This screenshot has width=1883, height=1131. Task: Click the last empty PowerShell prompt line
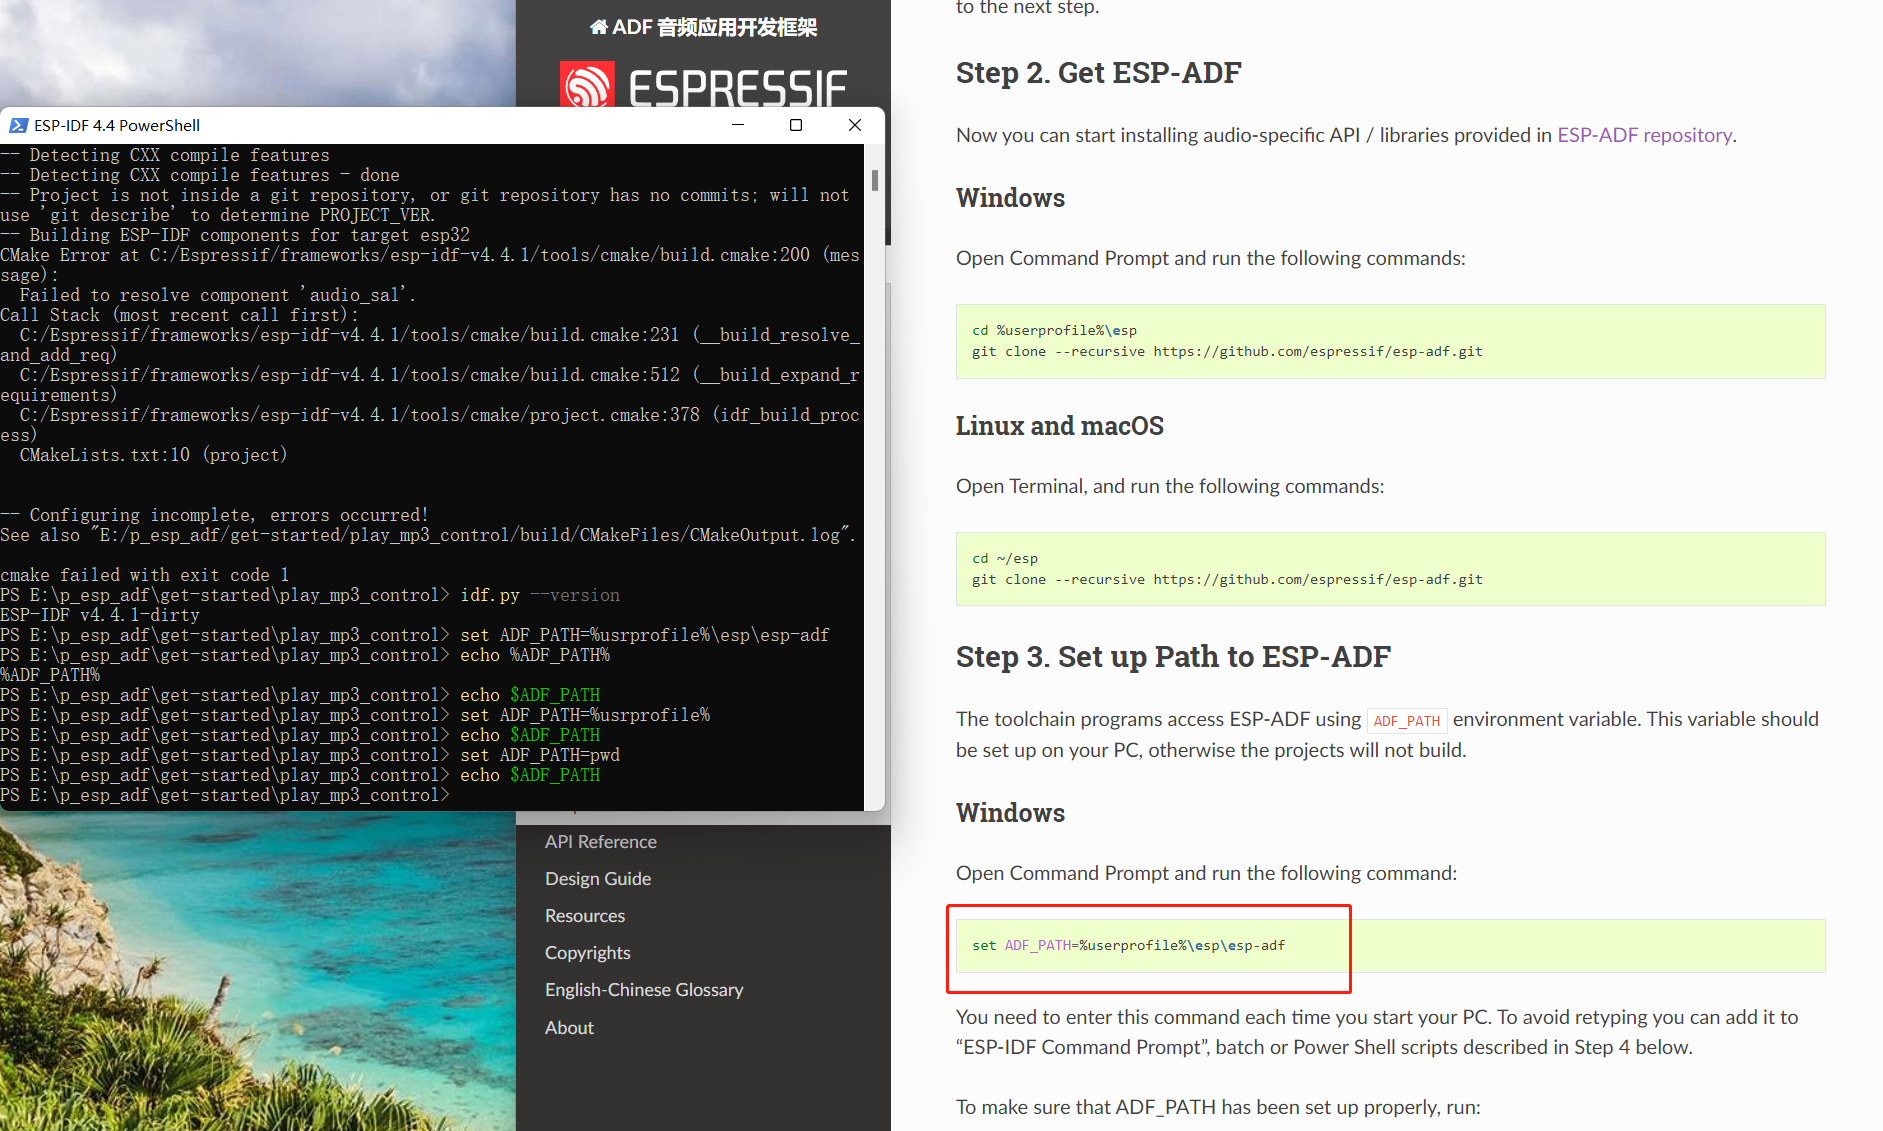225,795
